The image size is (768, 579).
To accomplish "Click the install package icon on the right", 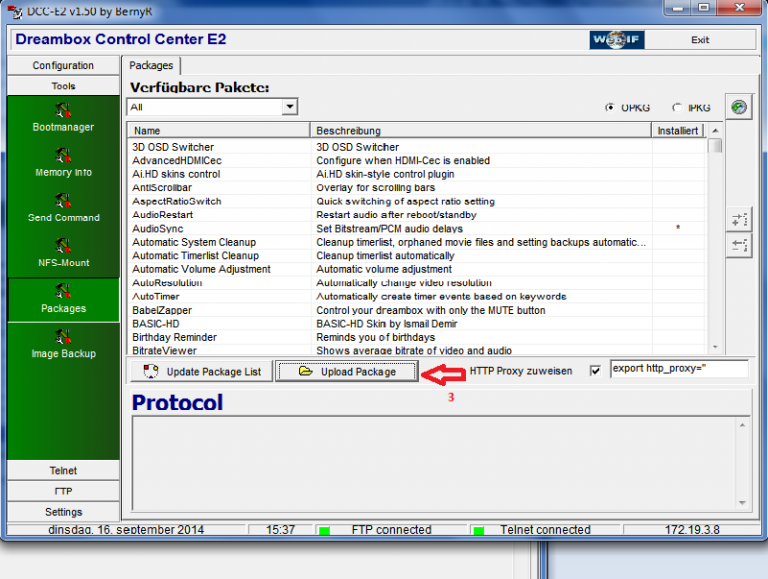I will (739, 220).
